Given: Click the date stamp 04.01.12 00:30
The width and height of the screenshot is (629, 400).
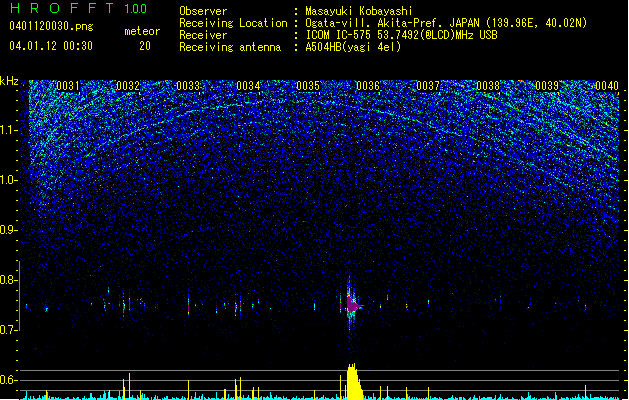Looking at the screenshot, I should (51, 46).
